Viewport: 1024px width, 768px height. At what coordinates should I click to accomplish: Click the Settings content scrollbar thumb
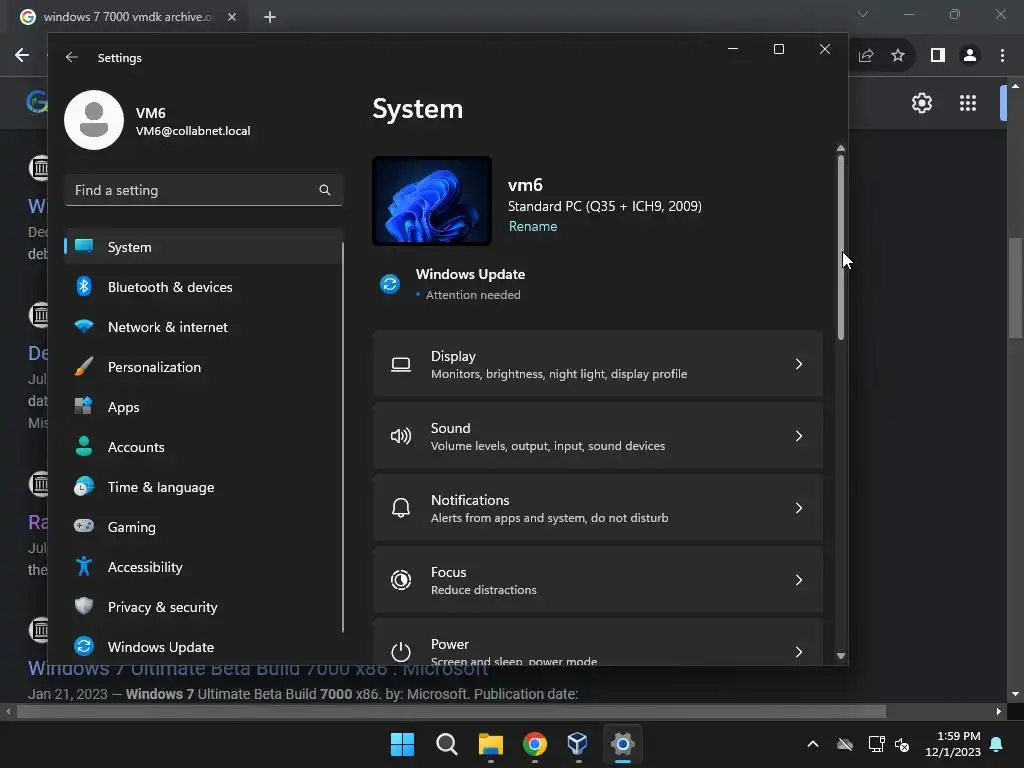(840, 247)
